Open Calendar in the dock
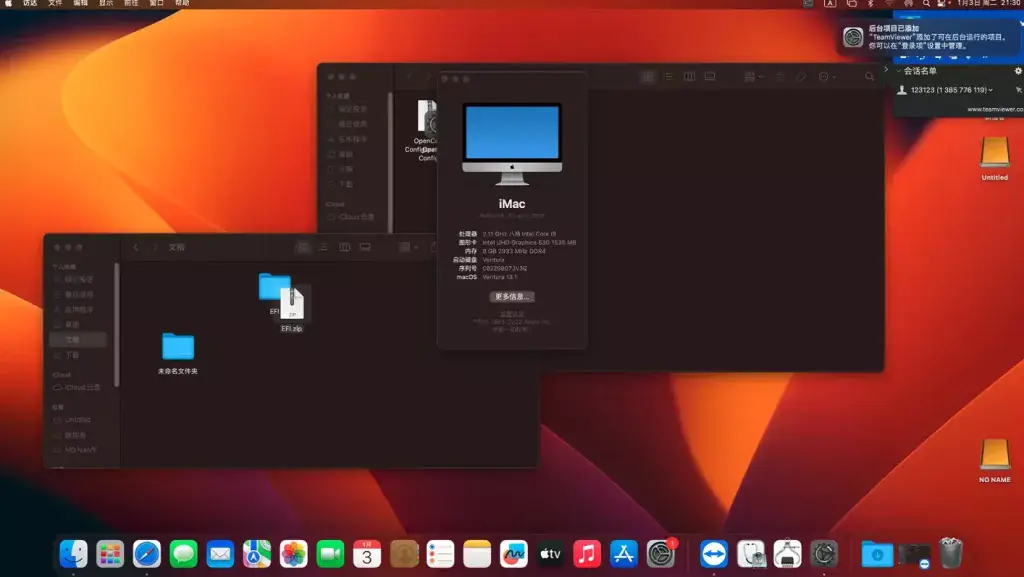This screenshot has height=577, width=1024. [x=367, y=554]
